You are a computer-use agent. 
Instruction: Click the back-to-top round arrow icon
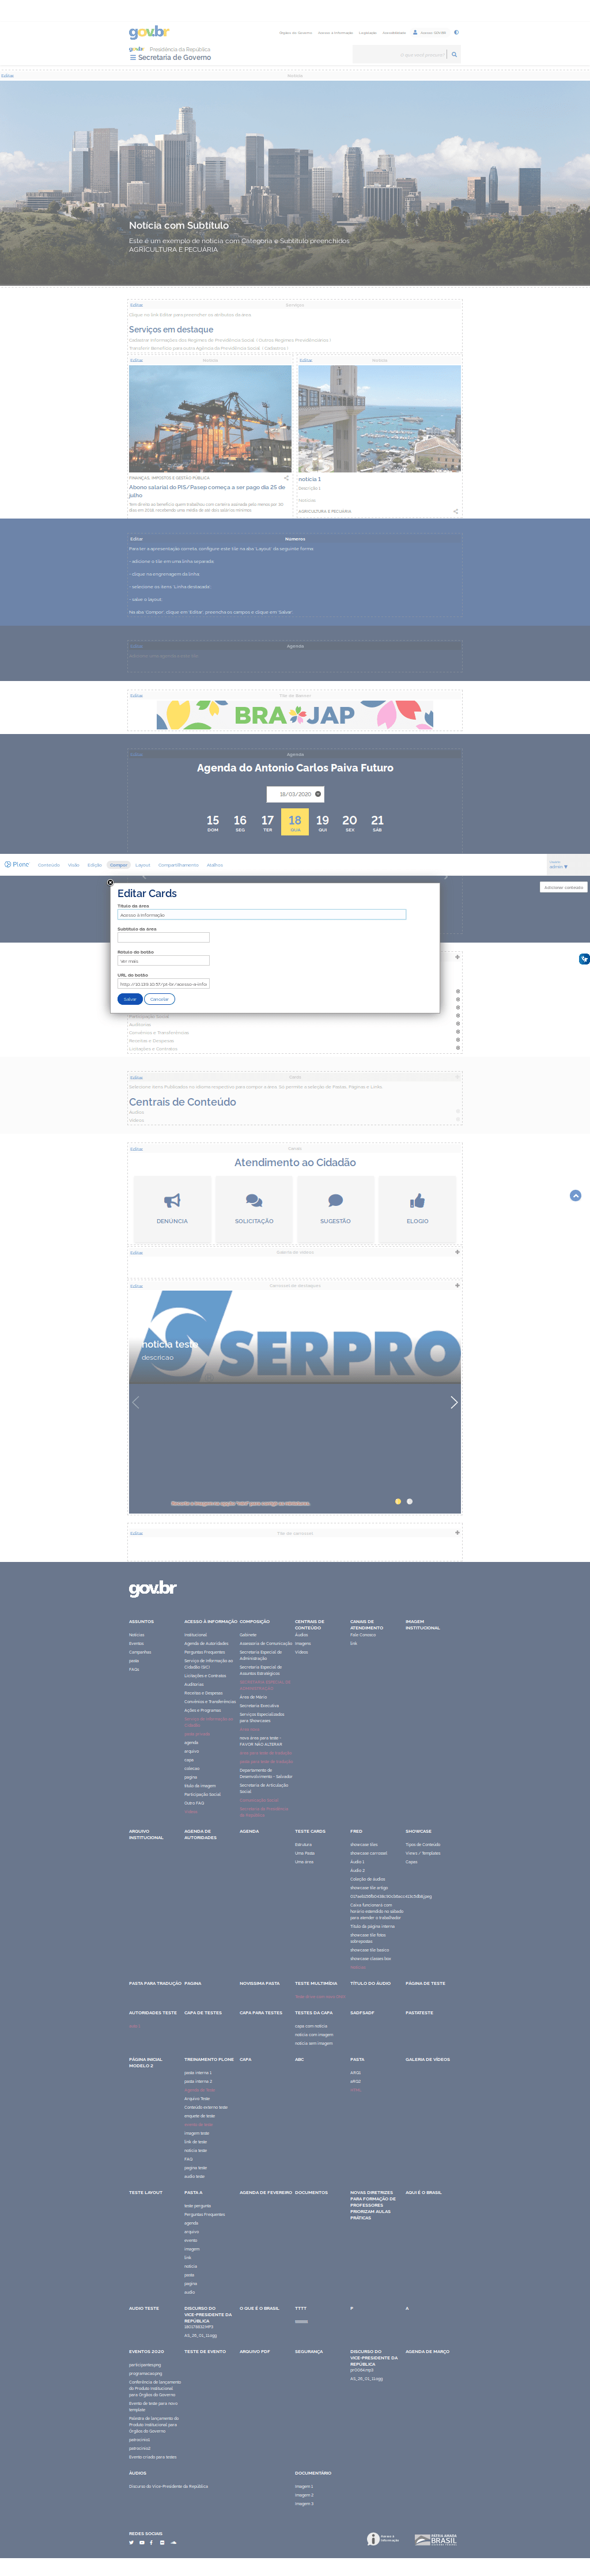pyautogui.click(x=575, y=1196)
